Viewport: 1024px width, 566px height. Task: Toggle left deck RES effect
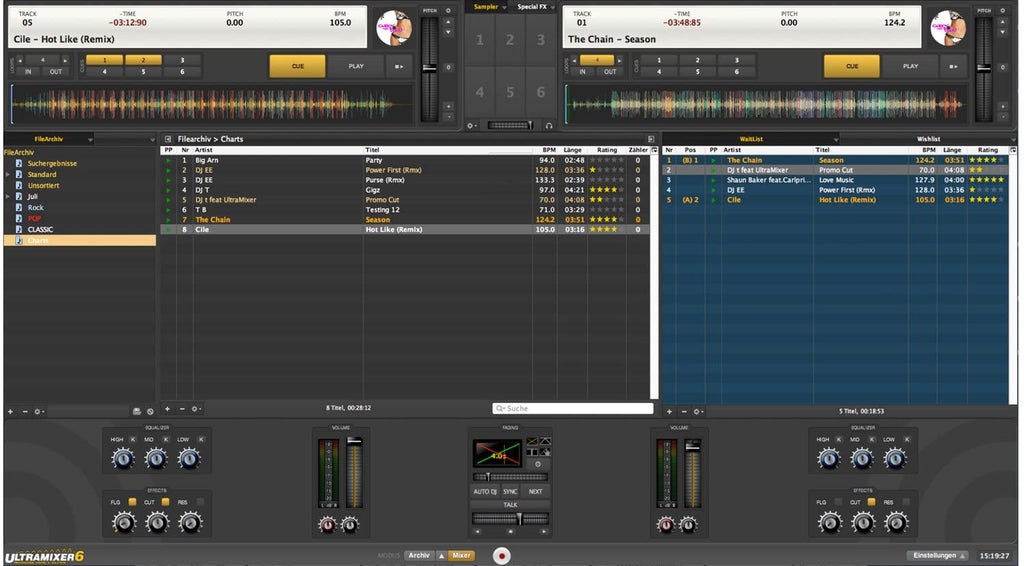pyautogui.click(x=200, y=502)
